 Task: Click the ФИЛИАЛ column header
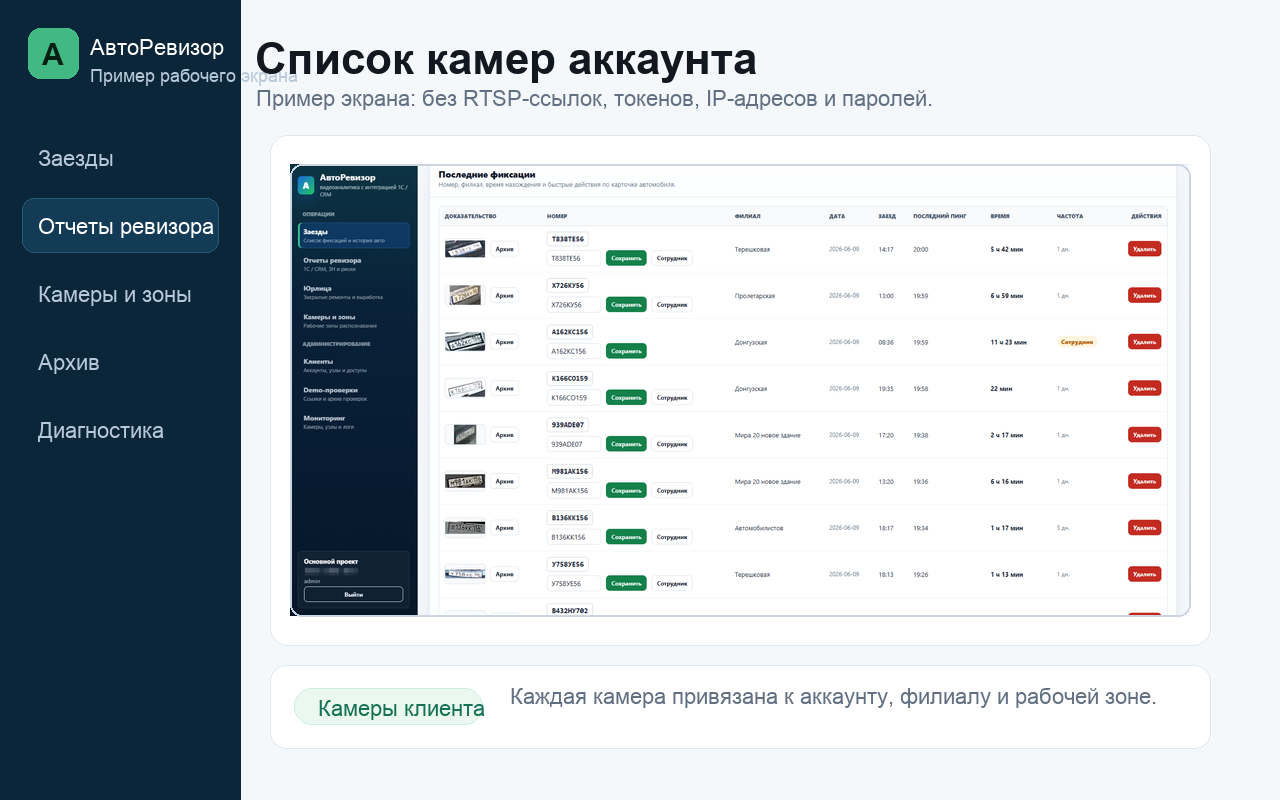tap(747, 216)
